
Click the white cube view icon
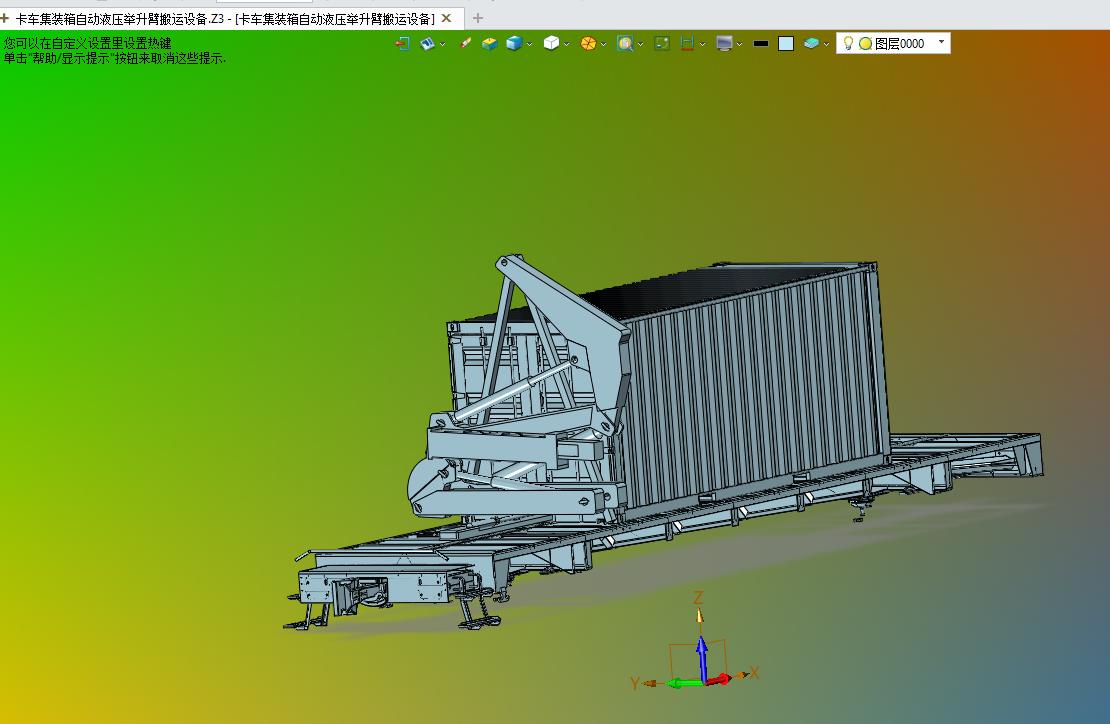(551, 43)
